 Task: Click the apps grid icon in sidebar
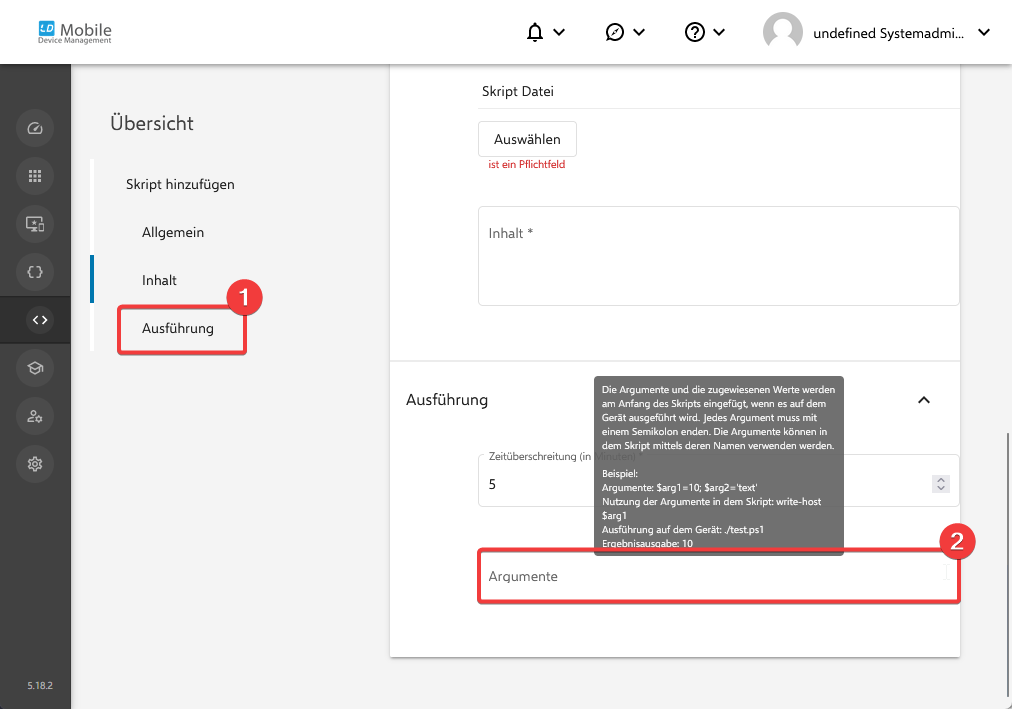35,176
